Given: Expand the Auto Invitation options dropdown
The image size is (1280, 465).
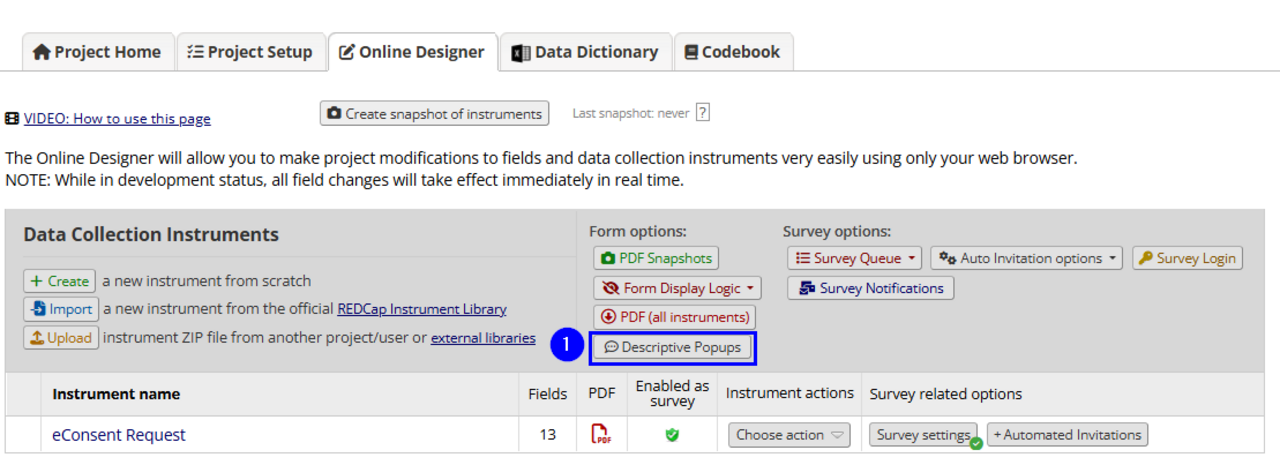Looking at the screenshot, I should 1027,258.
